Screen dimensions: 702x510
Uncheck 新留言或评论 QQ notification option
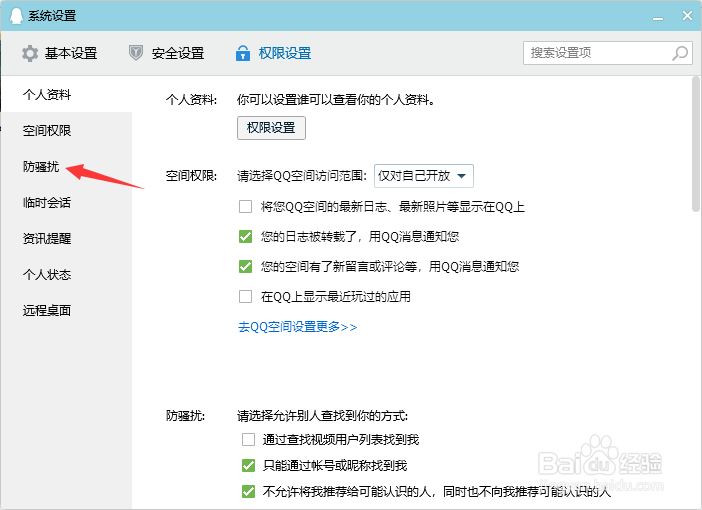pos(245,266)
